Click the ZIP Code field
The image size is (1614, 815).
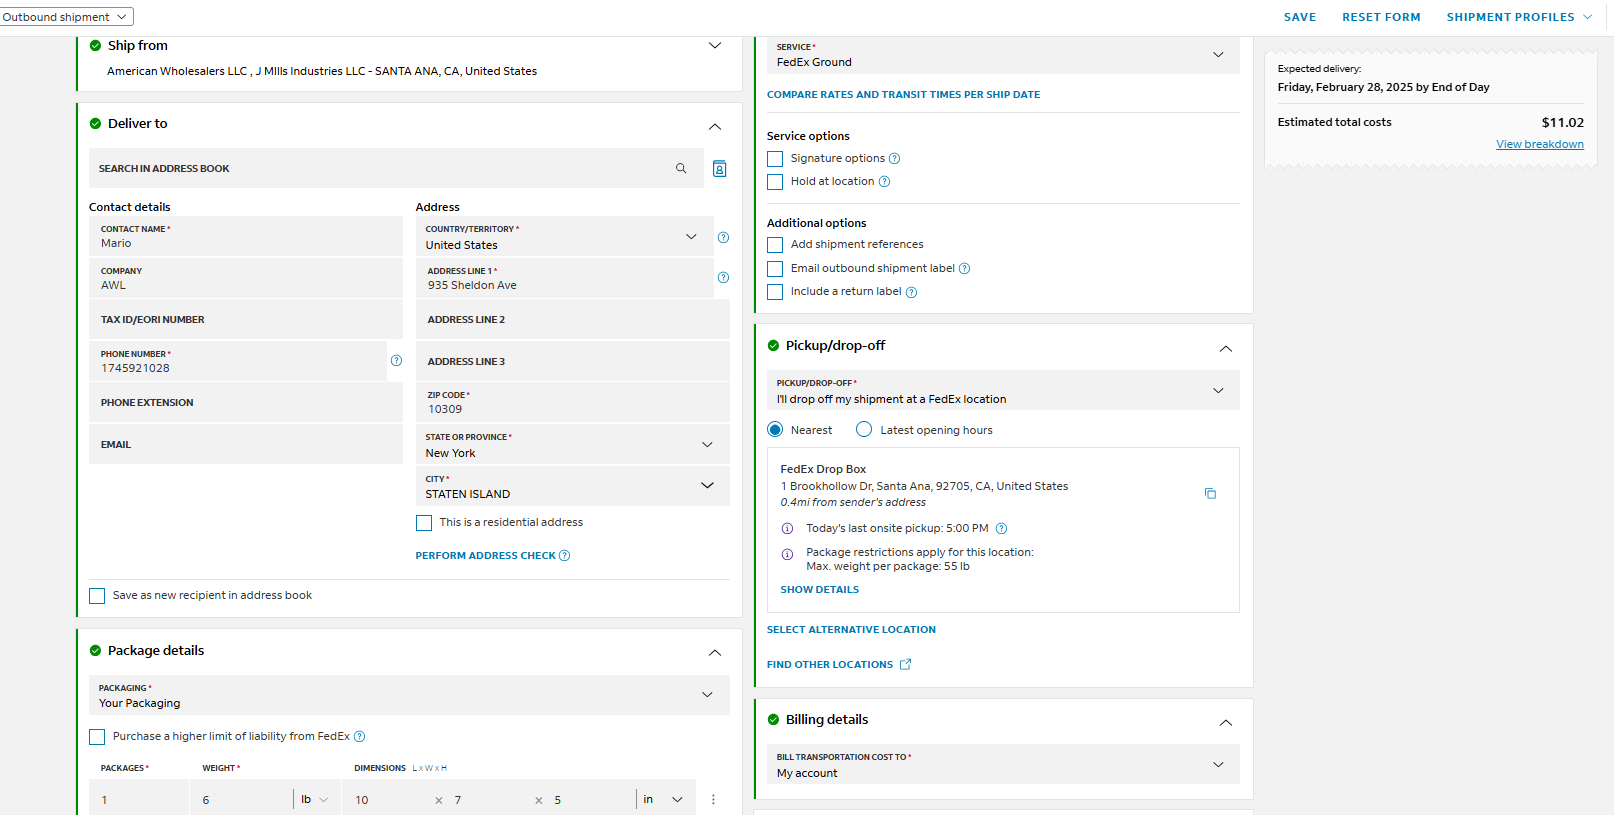[573, 403]
